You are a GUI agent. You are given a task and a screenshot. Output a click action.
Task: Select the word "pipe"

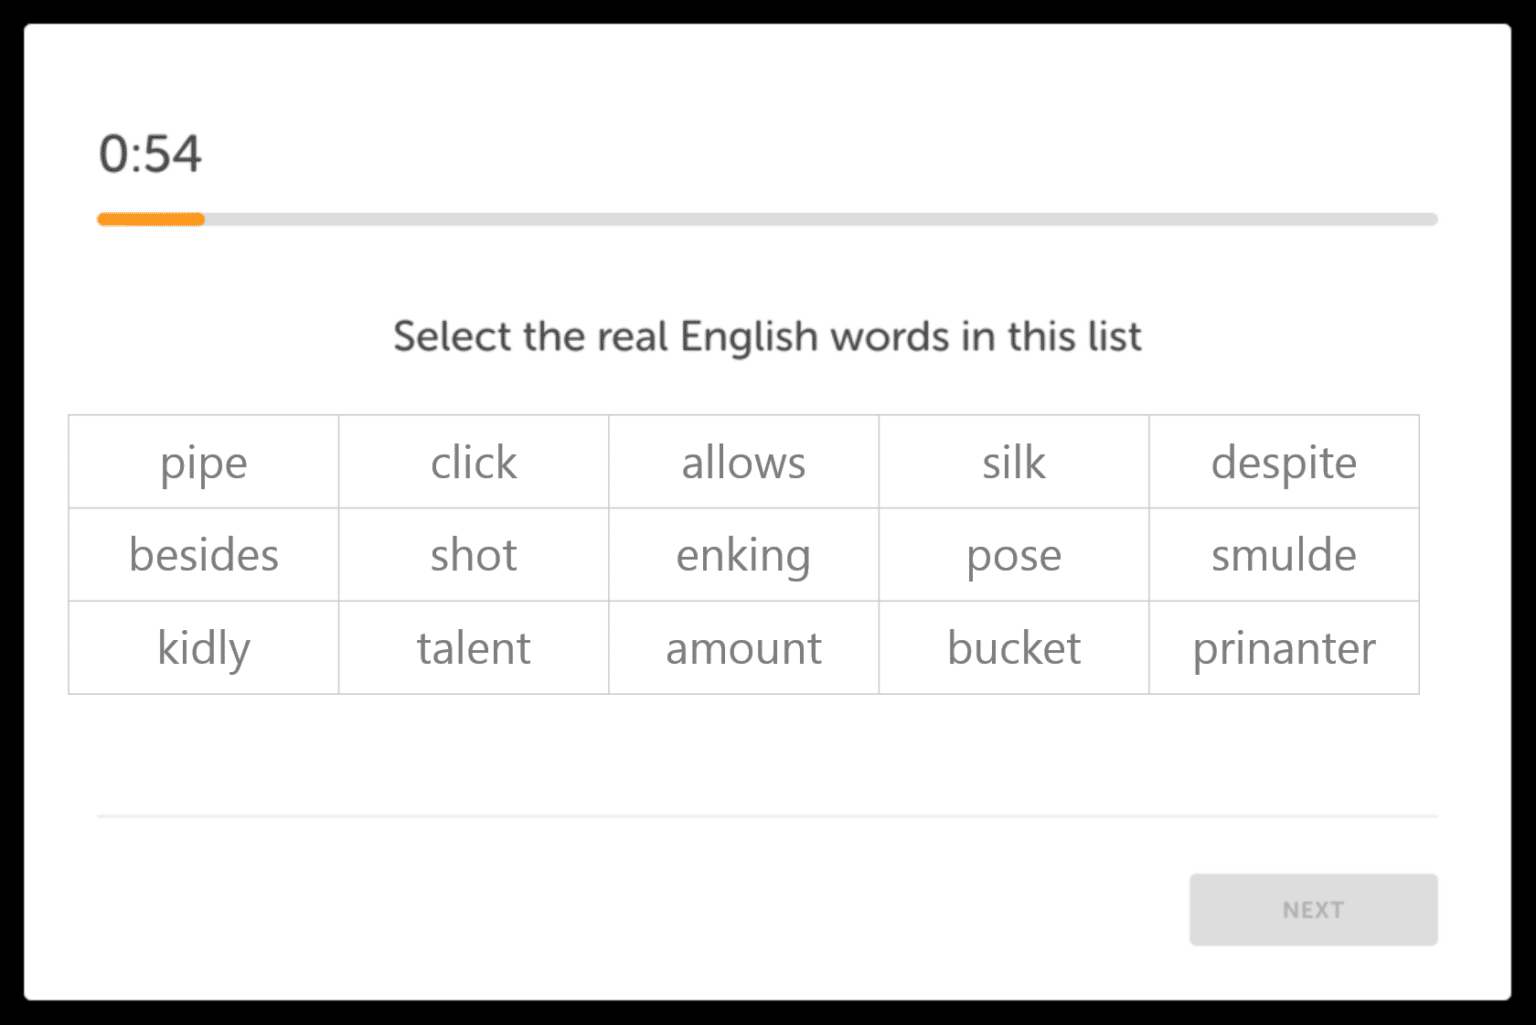(203, 462)
